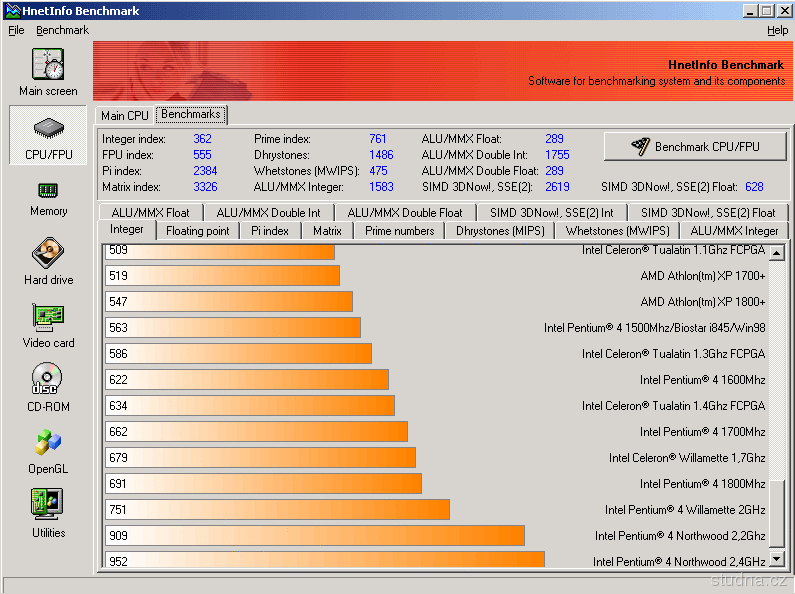The image size is (795, 594).
Task: Open the Help menu
Action: pyautogui.click(x=777, y=30)
